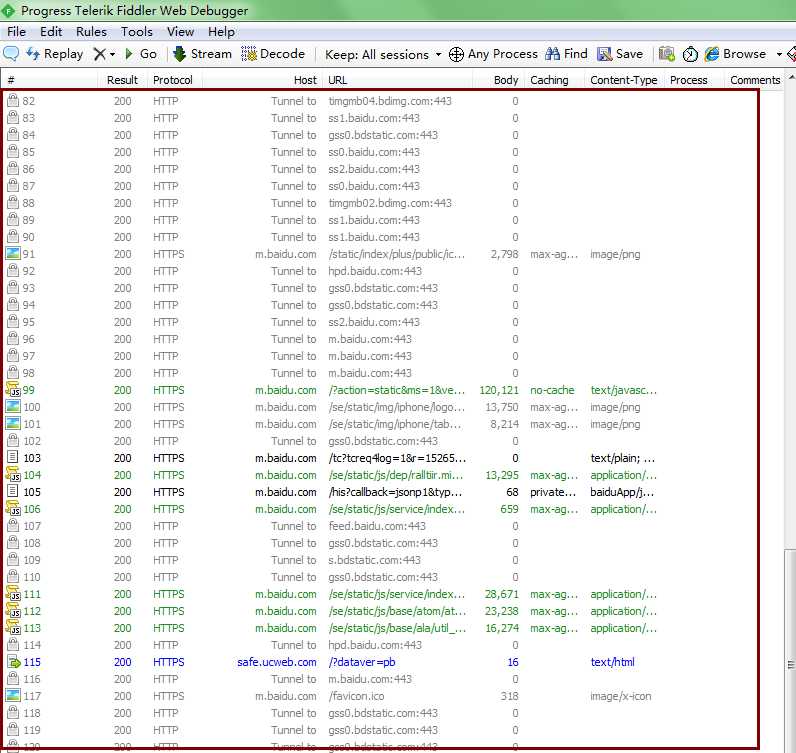Sort by the Body column header
The height and width of the screenshot is (753, 796).
point(498,80)
